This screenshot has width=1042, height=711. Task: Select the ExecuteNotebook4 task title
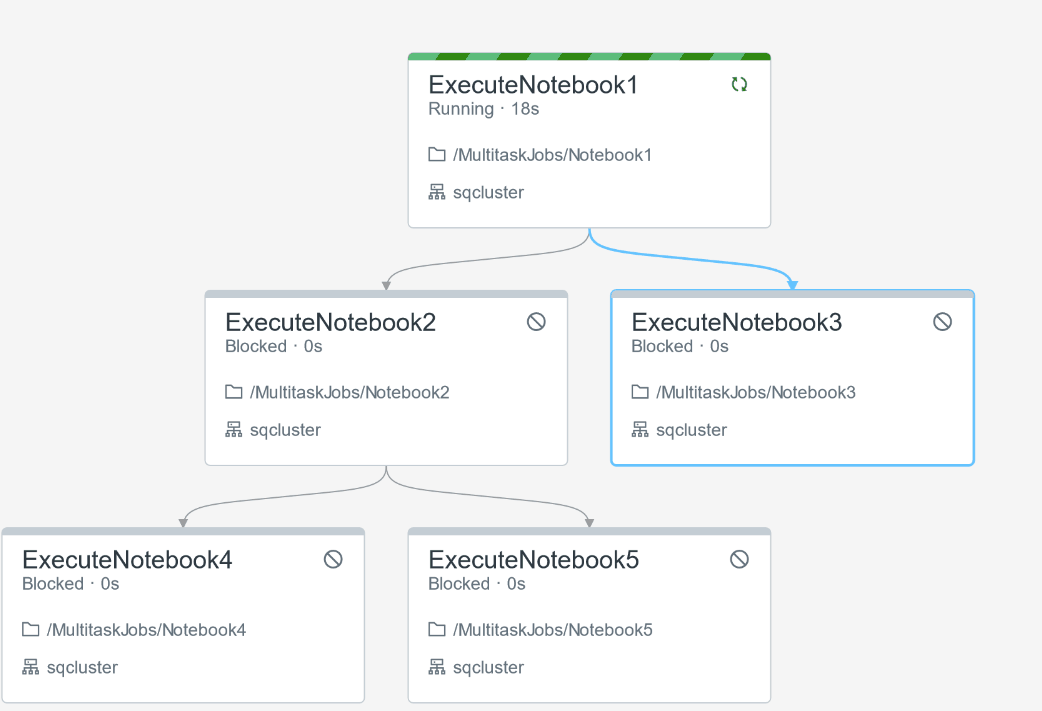[127, 560]
